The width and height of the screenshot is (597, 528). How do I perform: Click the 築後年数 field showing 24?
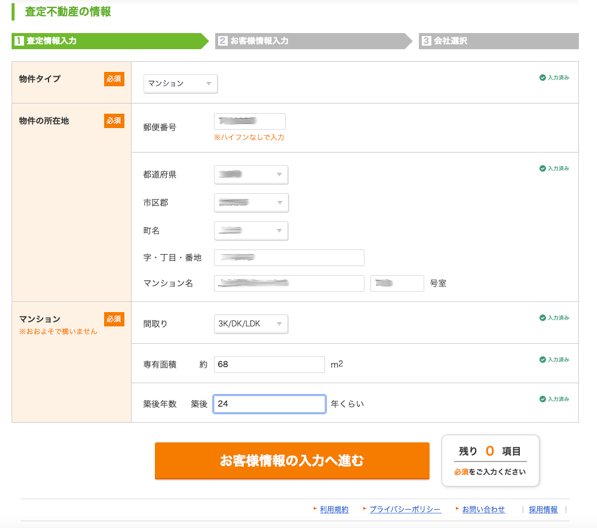click(x=269, y=404)
